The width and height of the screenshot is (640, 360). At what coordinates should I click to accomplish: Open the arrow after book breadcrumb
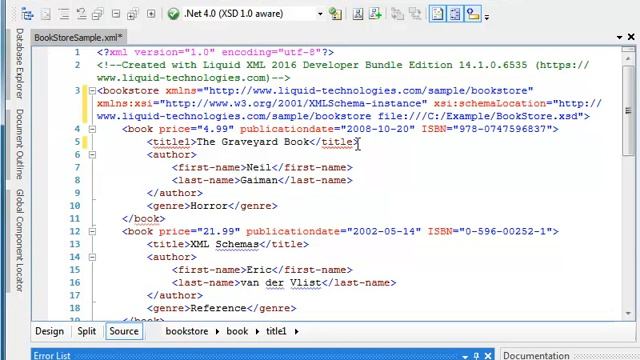click(257, 331)
